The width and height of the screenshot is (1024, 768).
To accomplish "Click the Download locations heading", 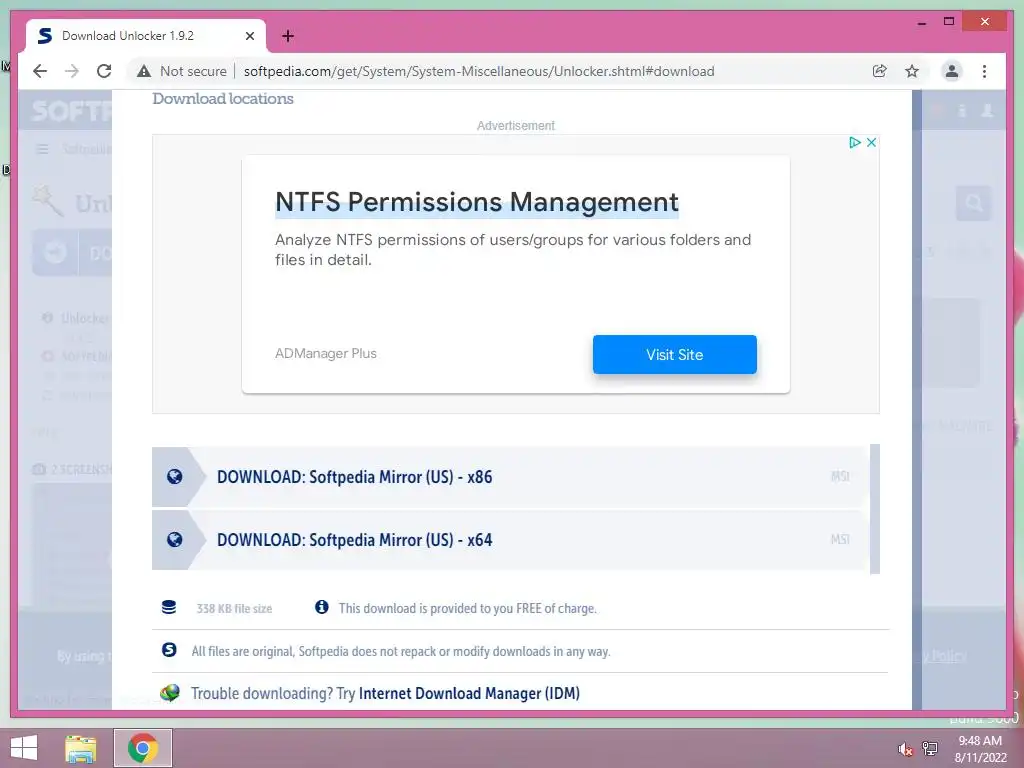I will [223, 99].
